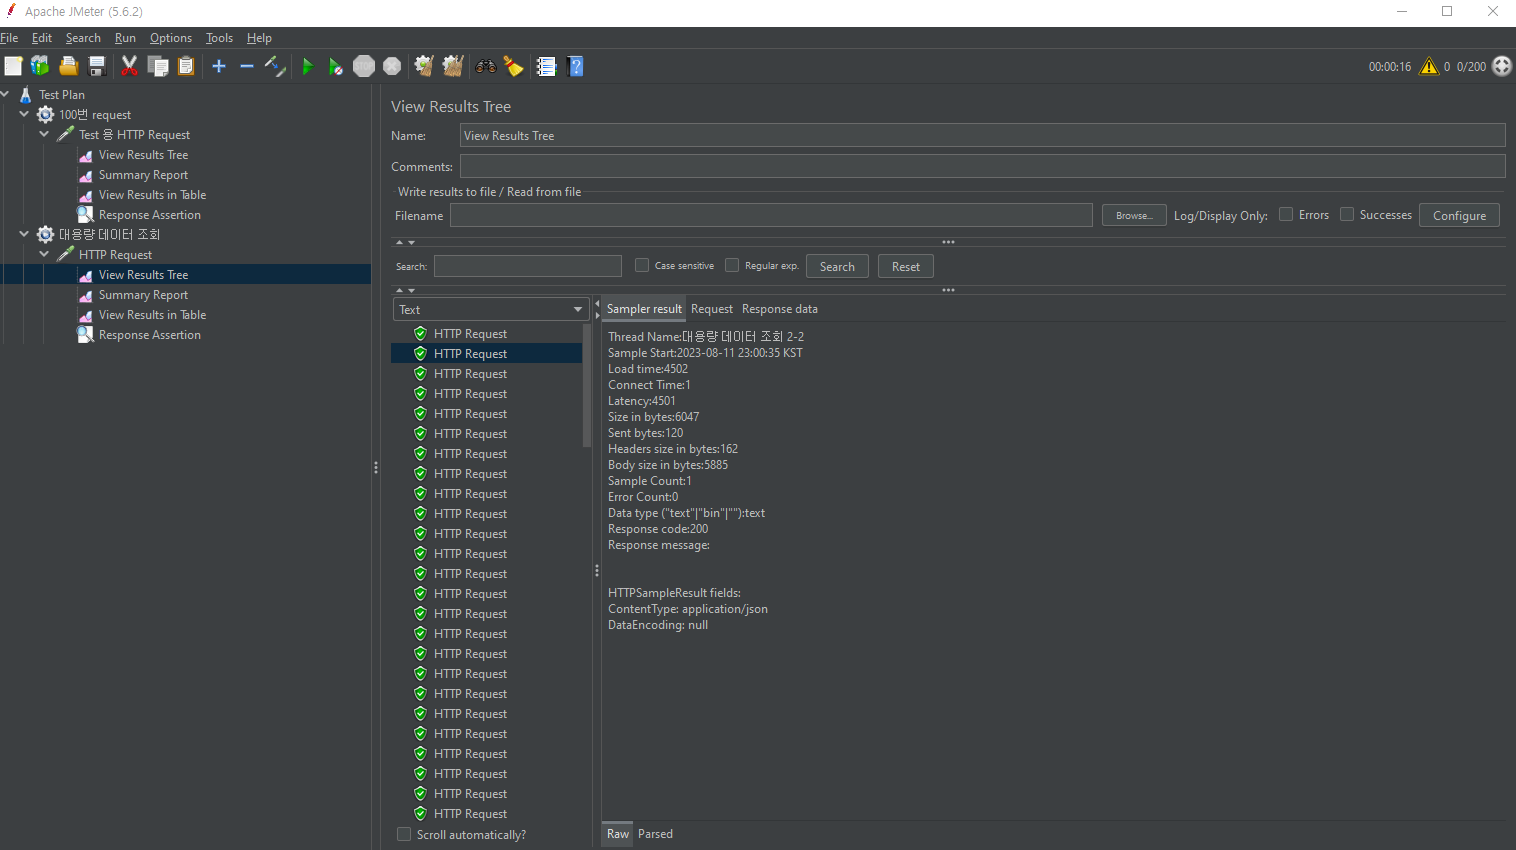The width and height of the screenshot is (1516, 850).
Task: Click the Stop test icon
Action: [364, 66]
